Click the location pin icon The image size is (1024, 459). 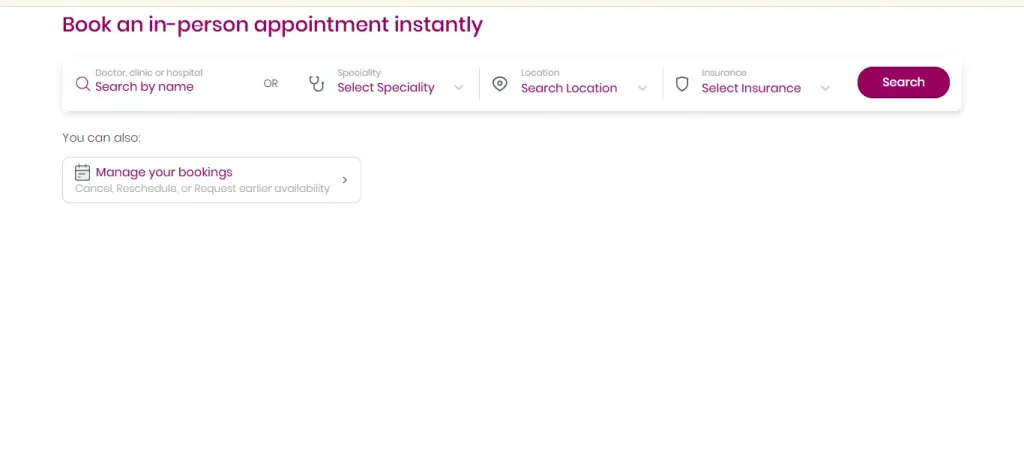(500, 84)
